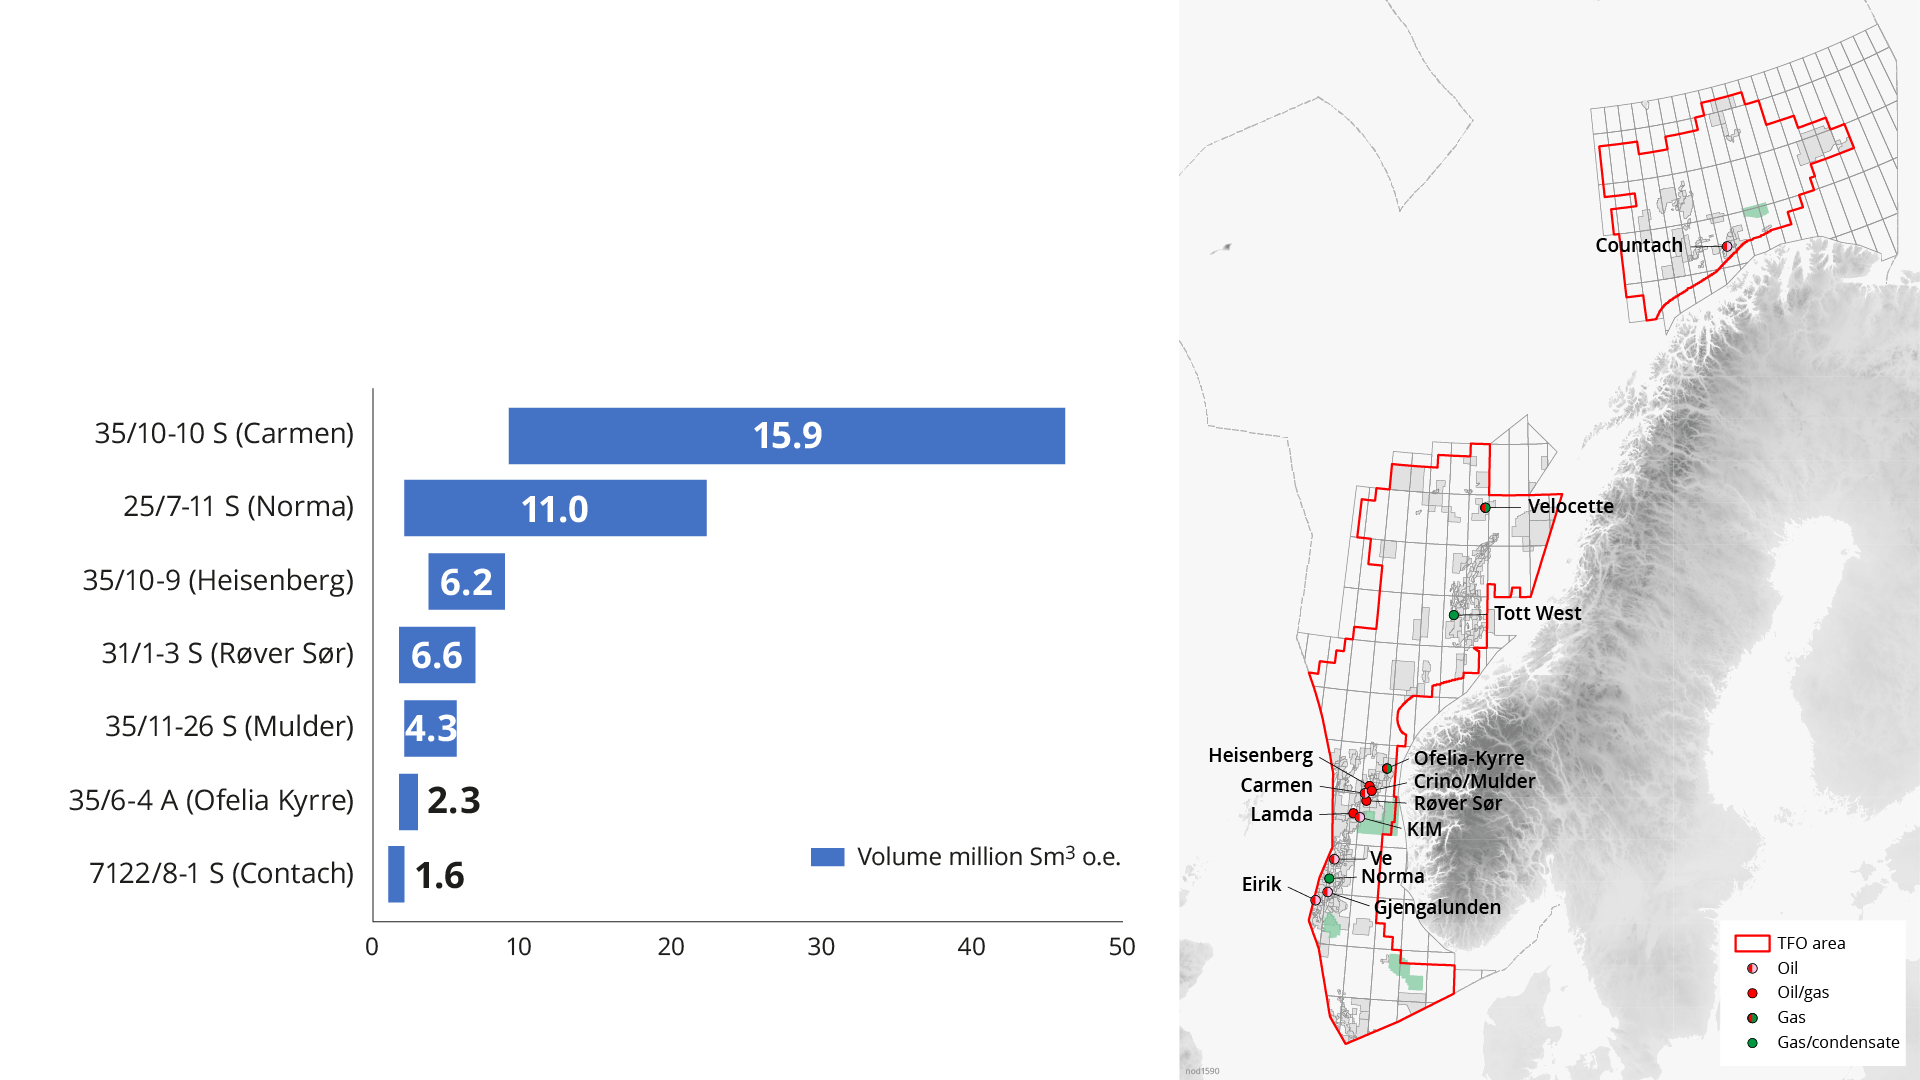Screen dimensions: 1920x1080
Task: Click the Velocette gas marker
Action: point(1485,508)
